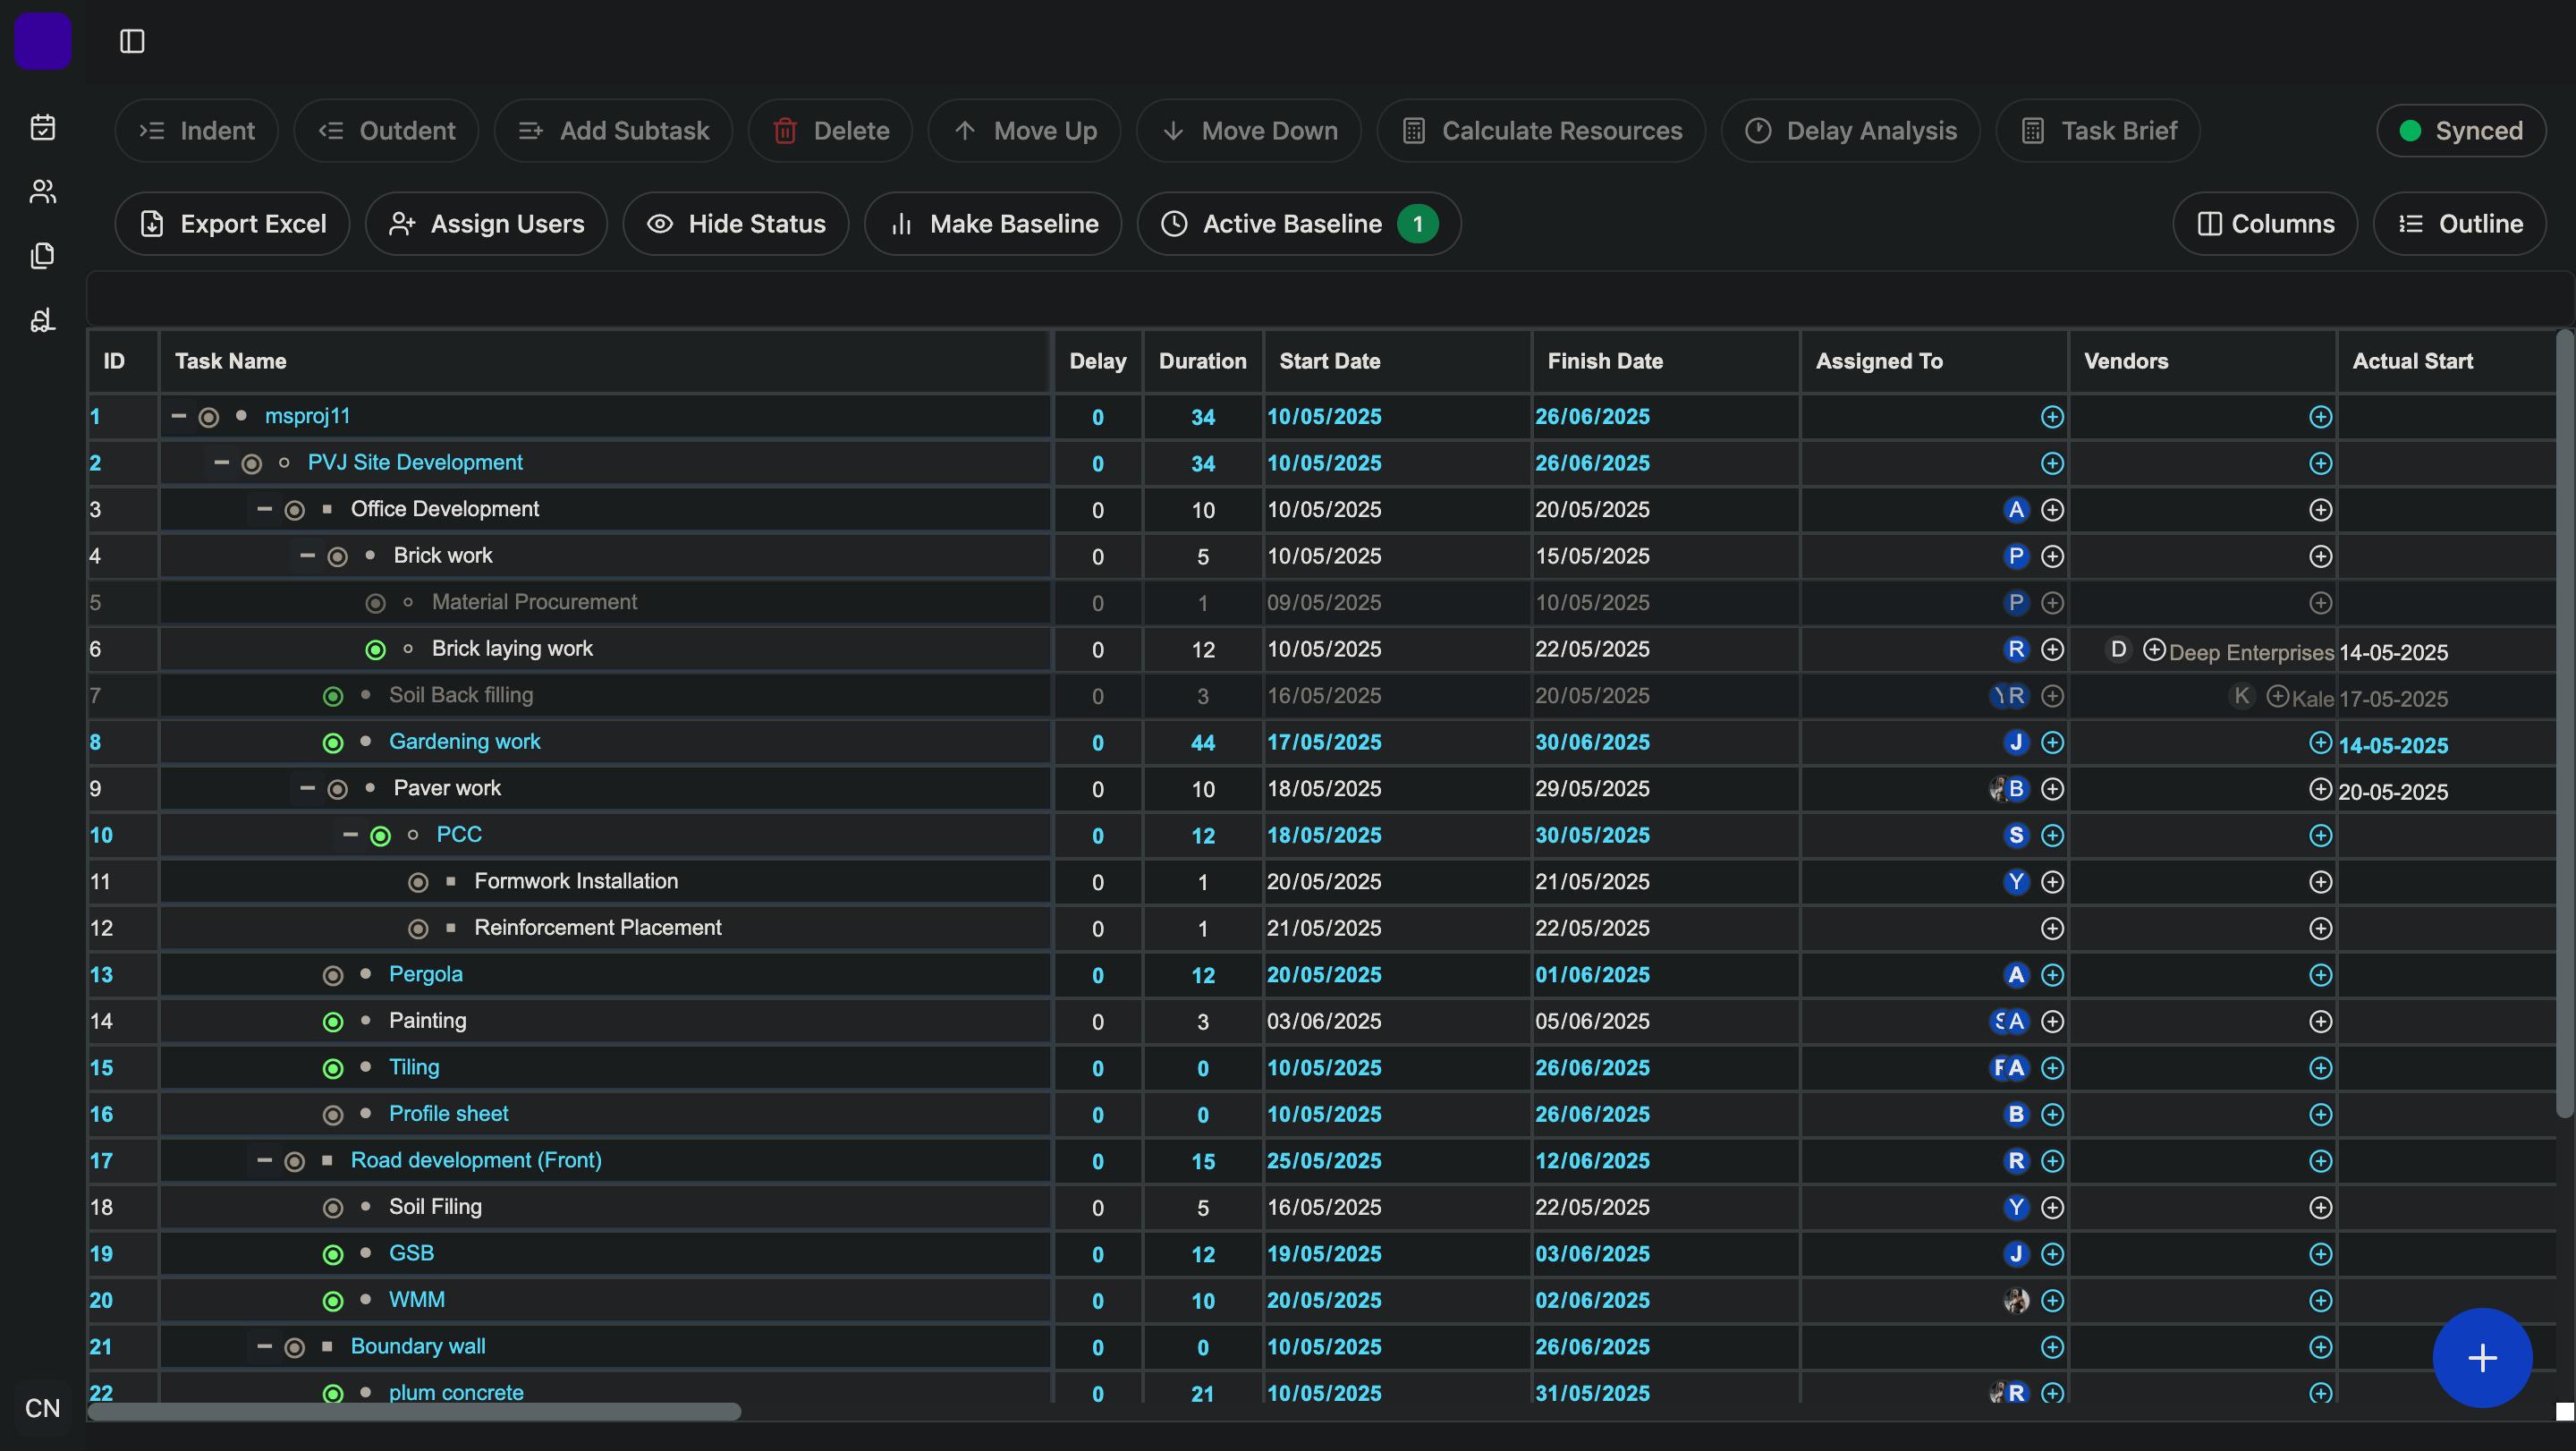Viewport: 2576px width, 1451px height.
Task: Open the Columns chooser
Action: point(2264,224)
